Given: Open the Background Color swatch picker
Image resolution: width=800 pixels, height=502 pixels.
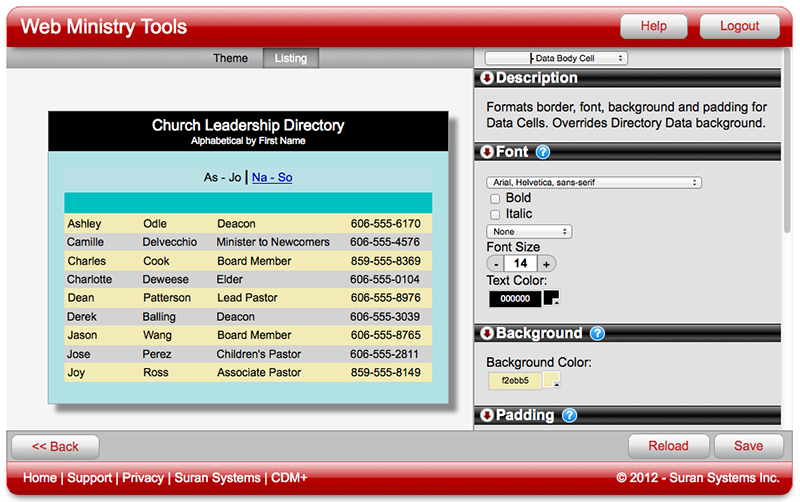Looking at the screenshot, I should (x=551, y=381).
